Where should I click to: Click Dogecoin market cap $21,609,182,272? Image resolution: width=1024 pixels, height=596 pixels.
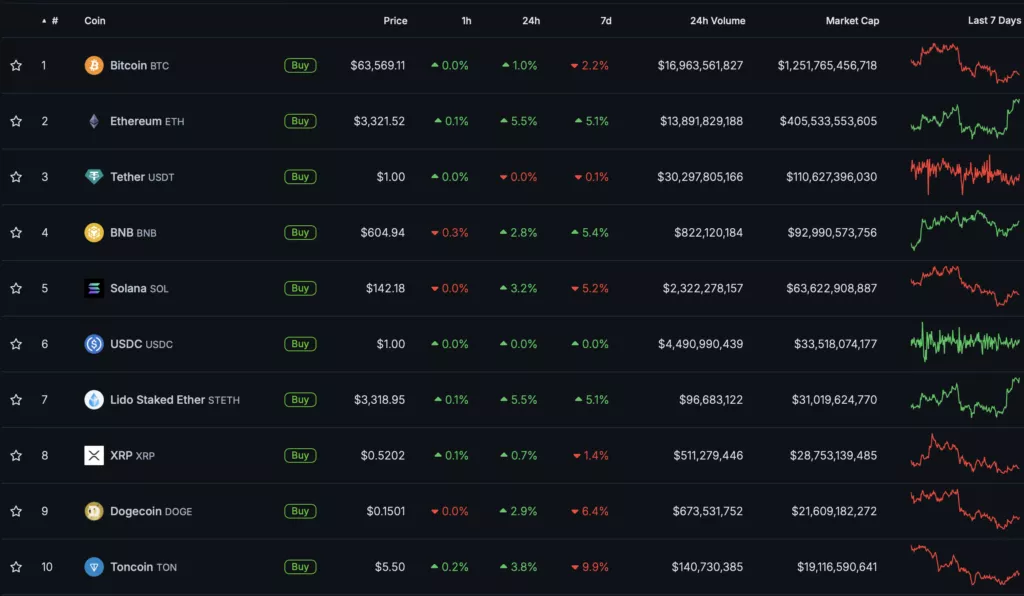[x=834, y=511]
